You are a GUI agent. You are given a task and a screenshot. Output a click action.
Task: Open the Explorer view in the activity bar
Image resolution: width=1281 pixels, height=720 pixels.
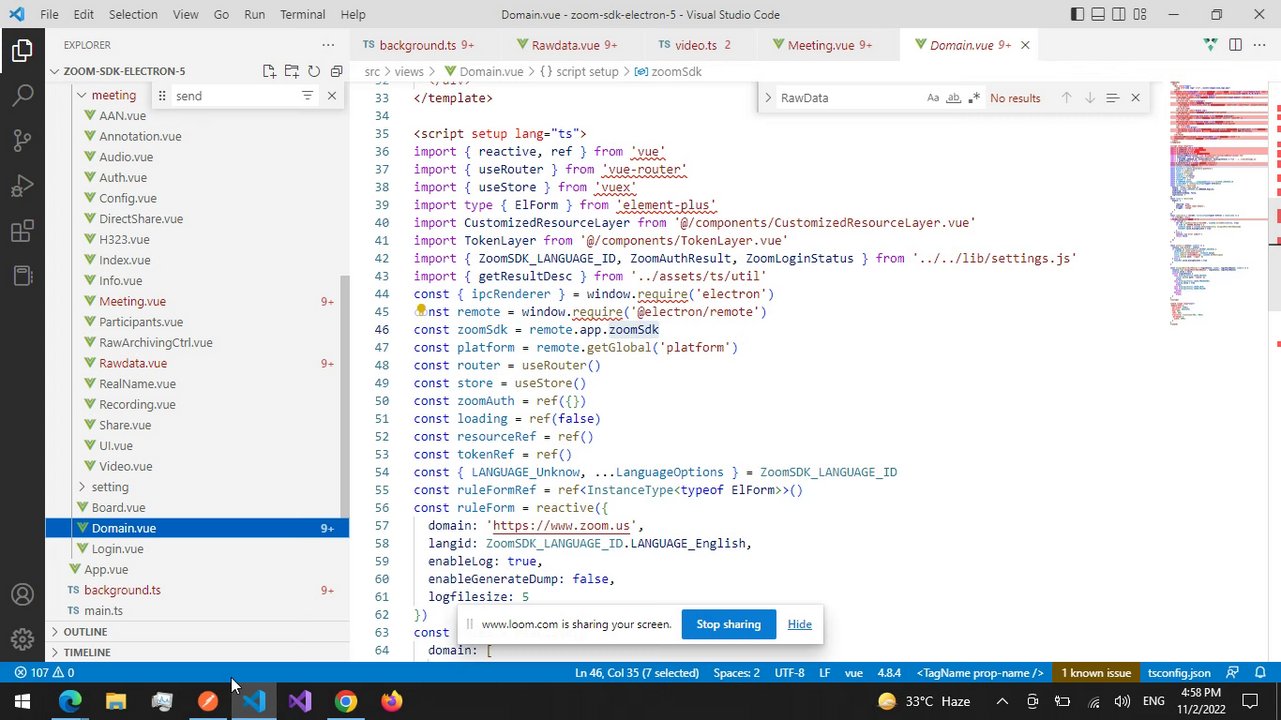(x=22, y=51)
